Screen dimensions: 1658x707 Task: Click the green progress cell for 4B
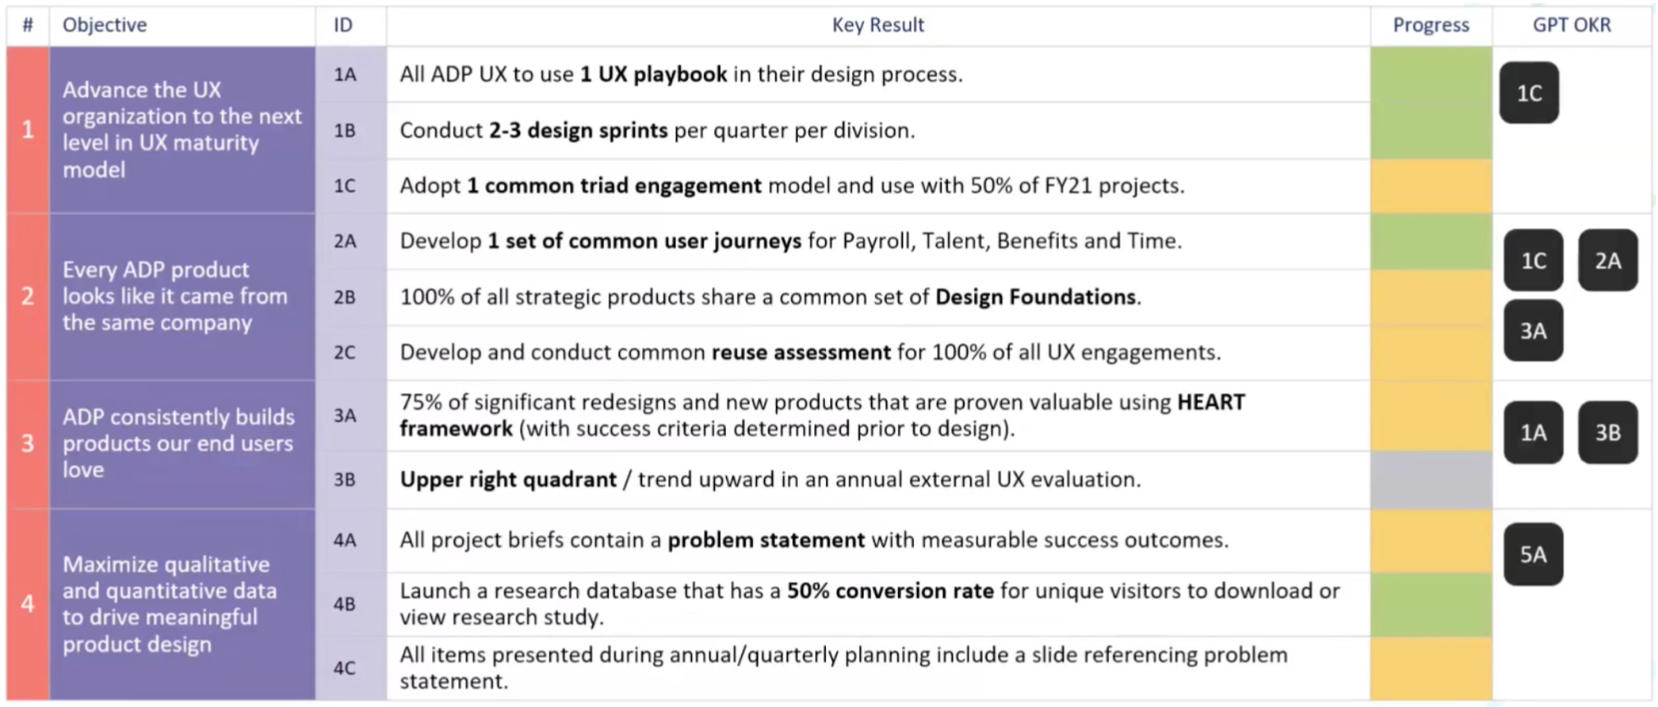[1431, 604]
